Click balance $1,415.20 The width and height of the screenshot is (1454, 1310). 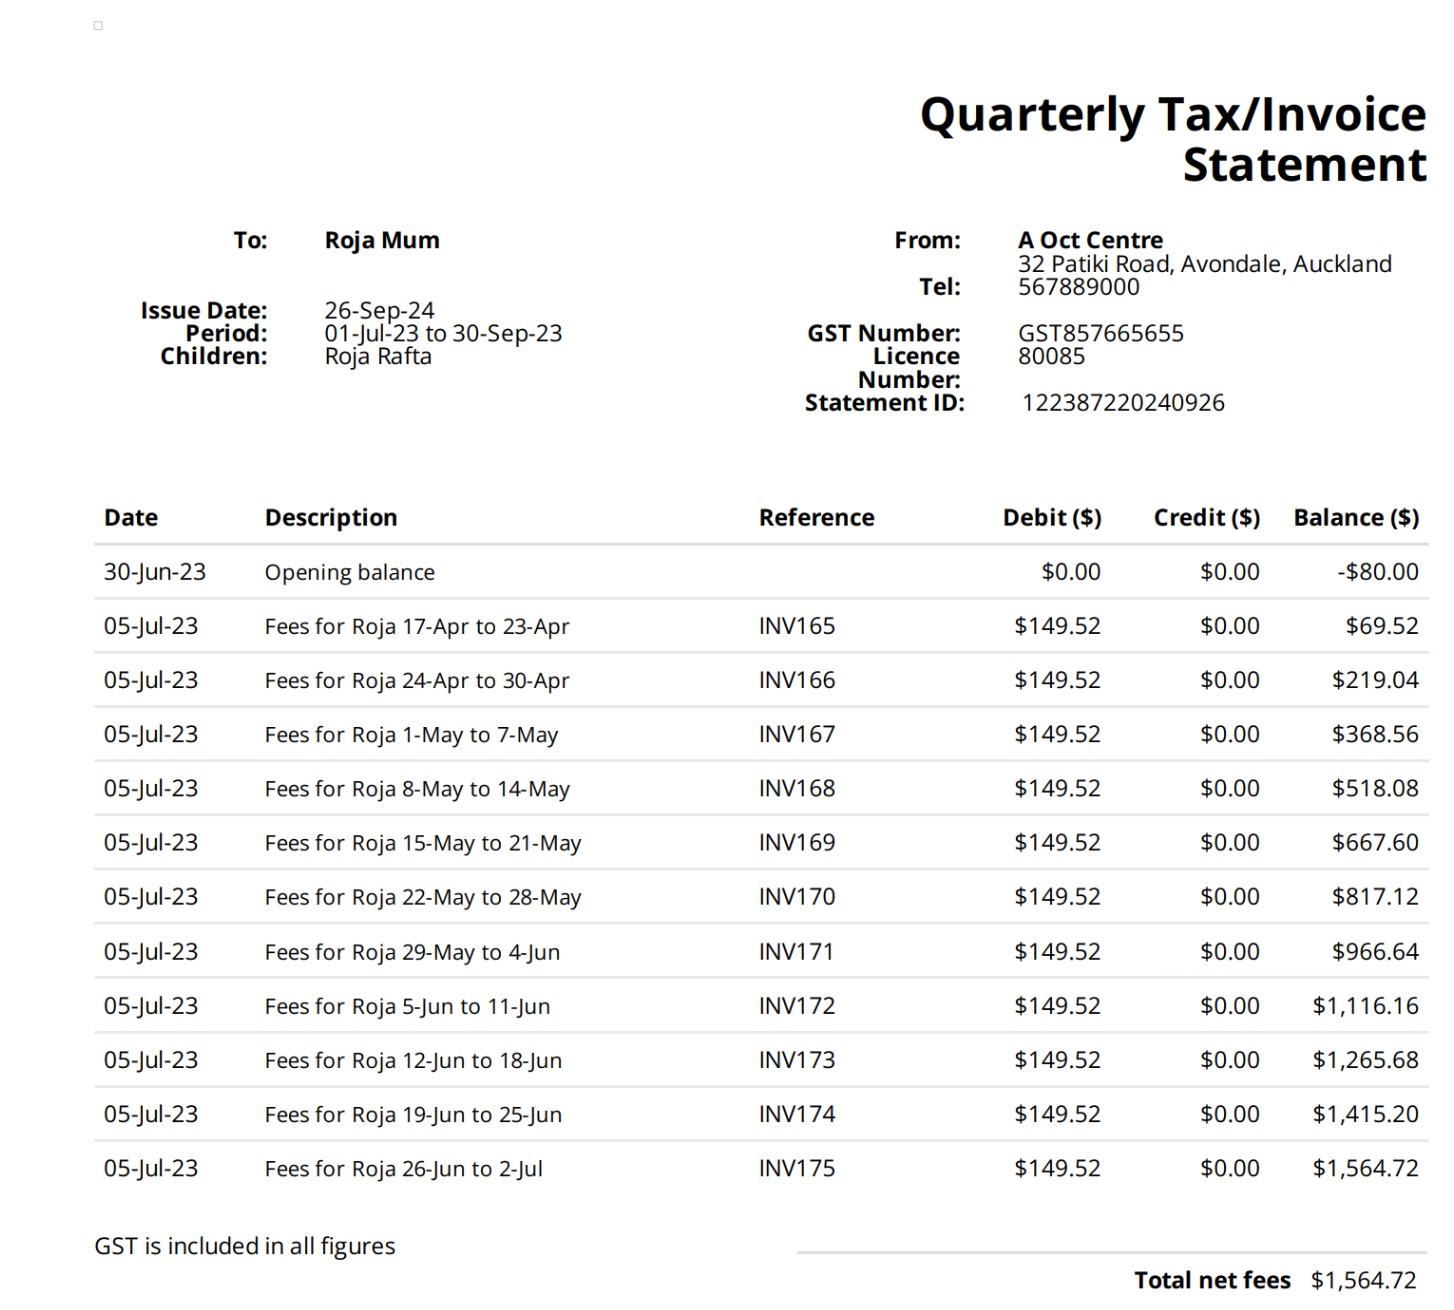tap(1365, 1113)
